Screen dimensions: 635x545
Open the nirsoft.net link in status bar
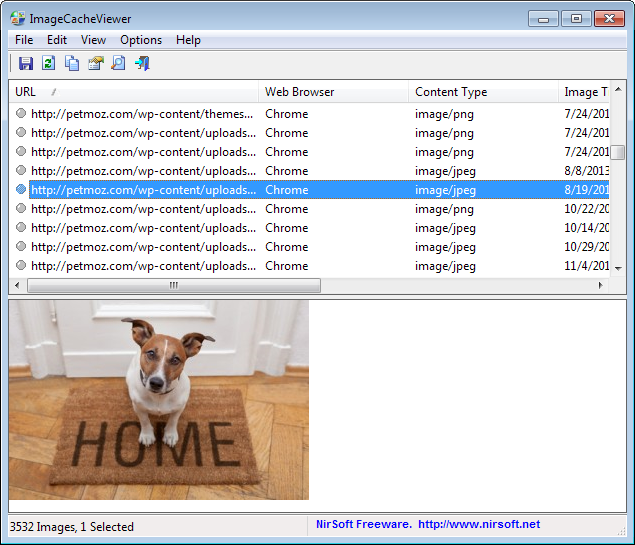(x=479, y=524)
